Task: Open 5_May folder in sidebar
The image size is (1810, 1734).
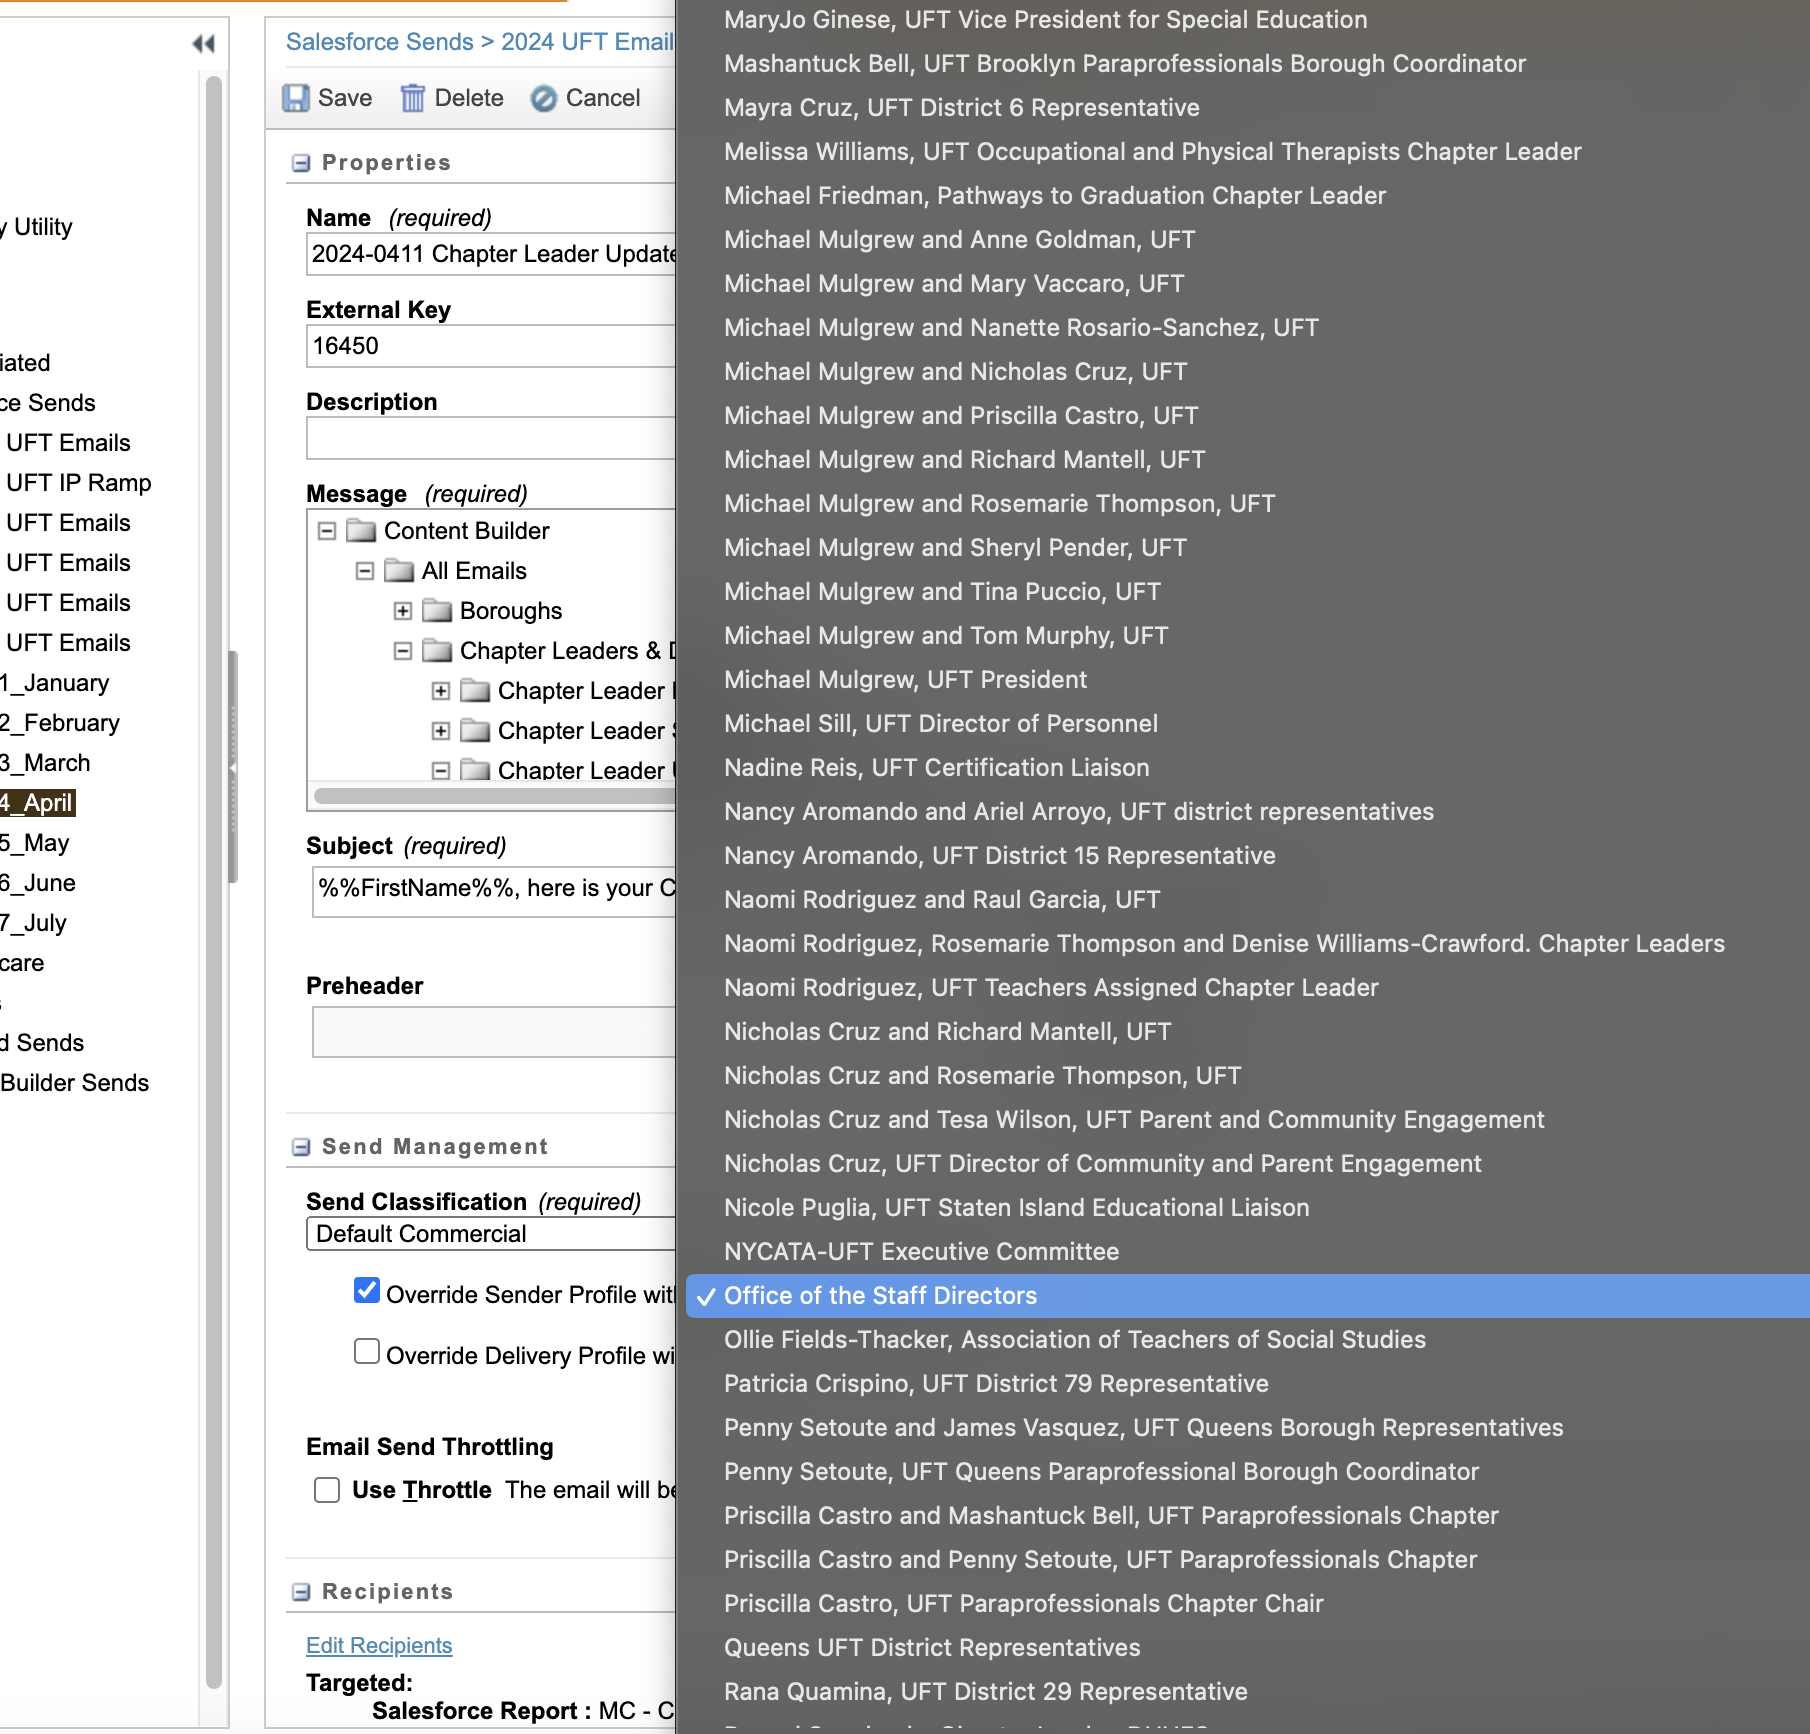Action: 35,843
